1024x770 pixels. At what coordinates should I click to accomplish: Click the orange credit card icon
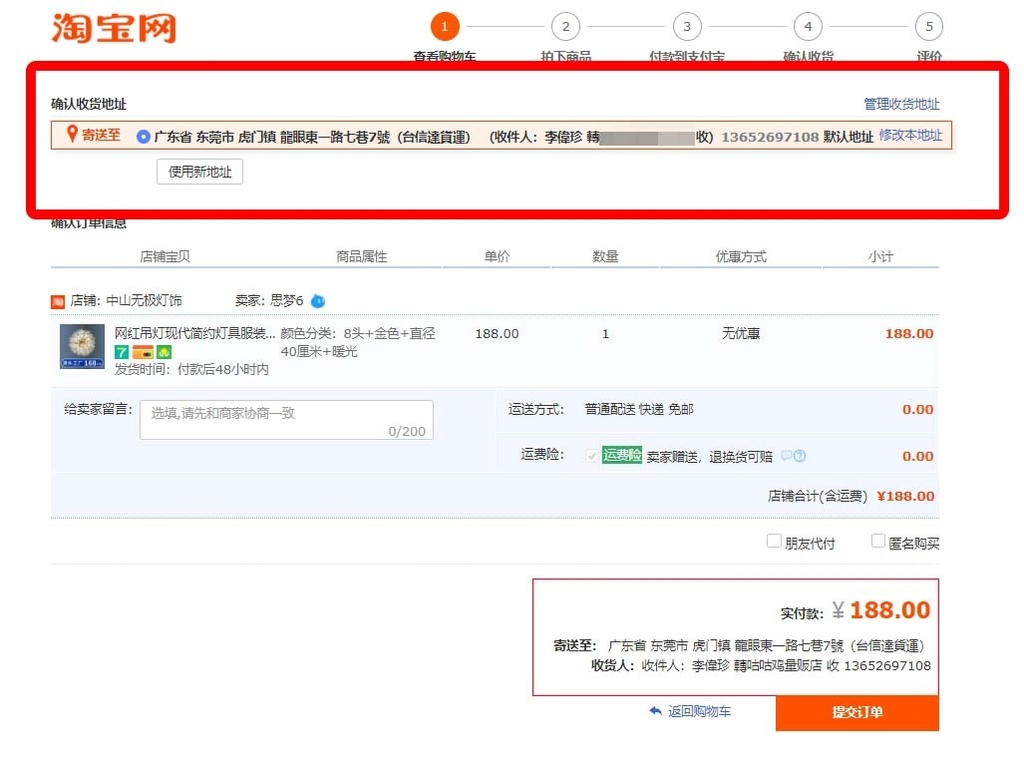point(142,352)
